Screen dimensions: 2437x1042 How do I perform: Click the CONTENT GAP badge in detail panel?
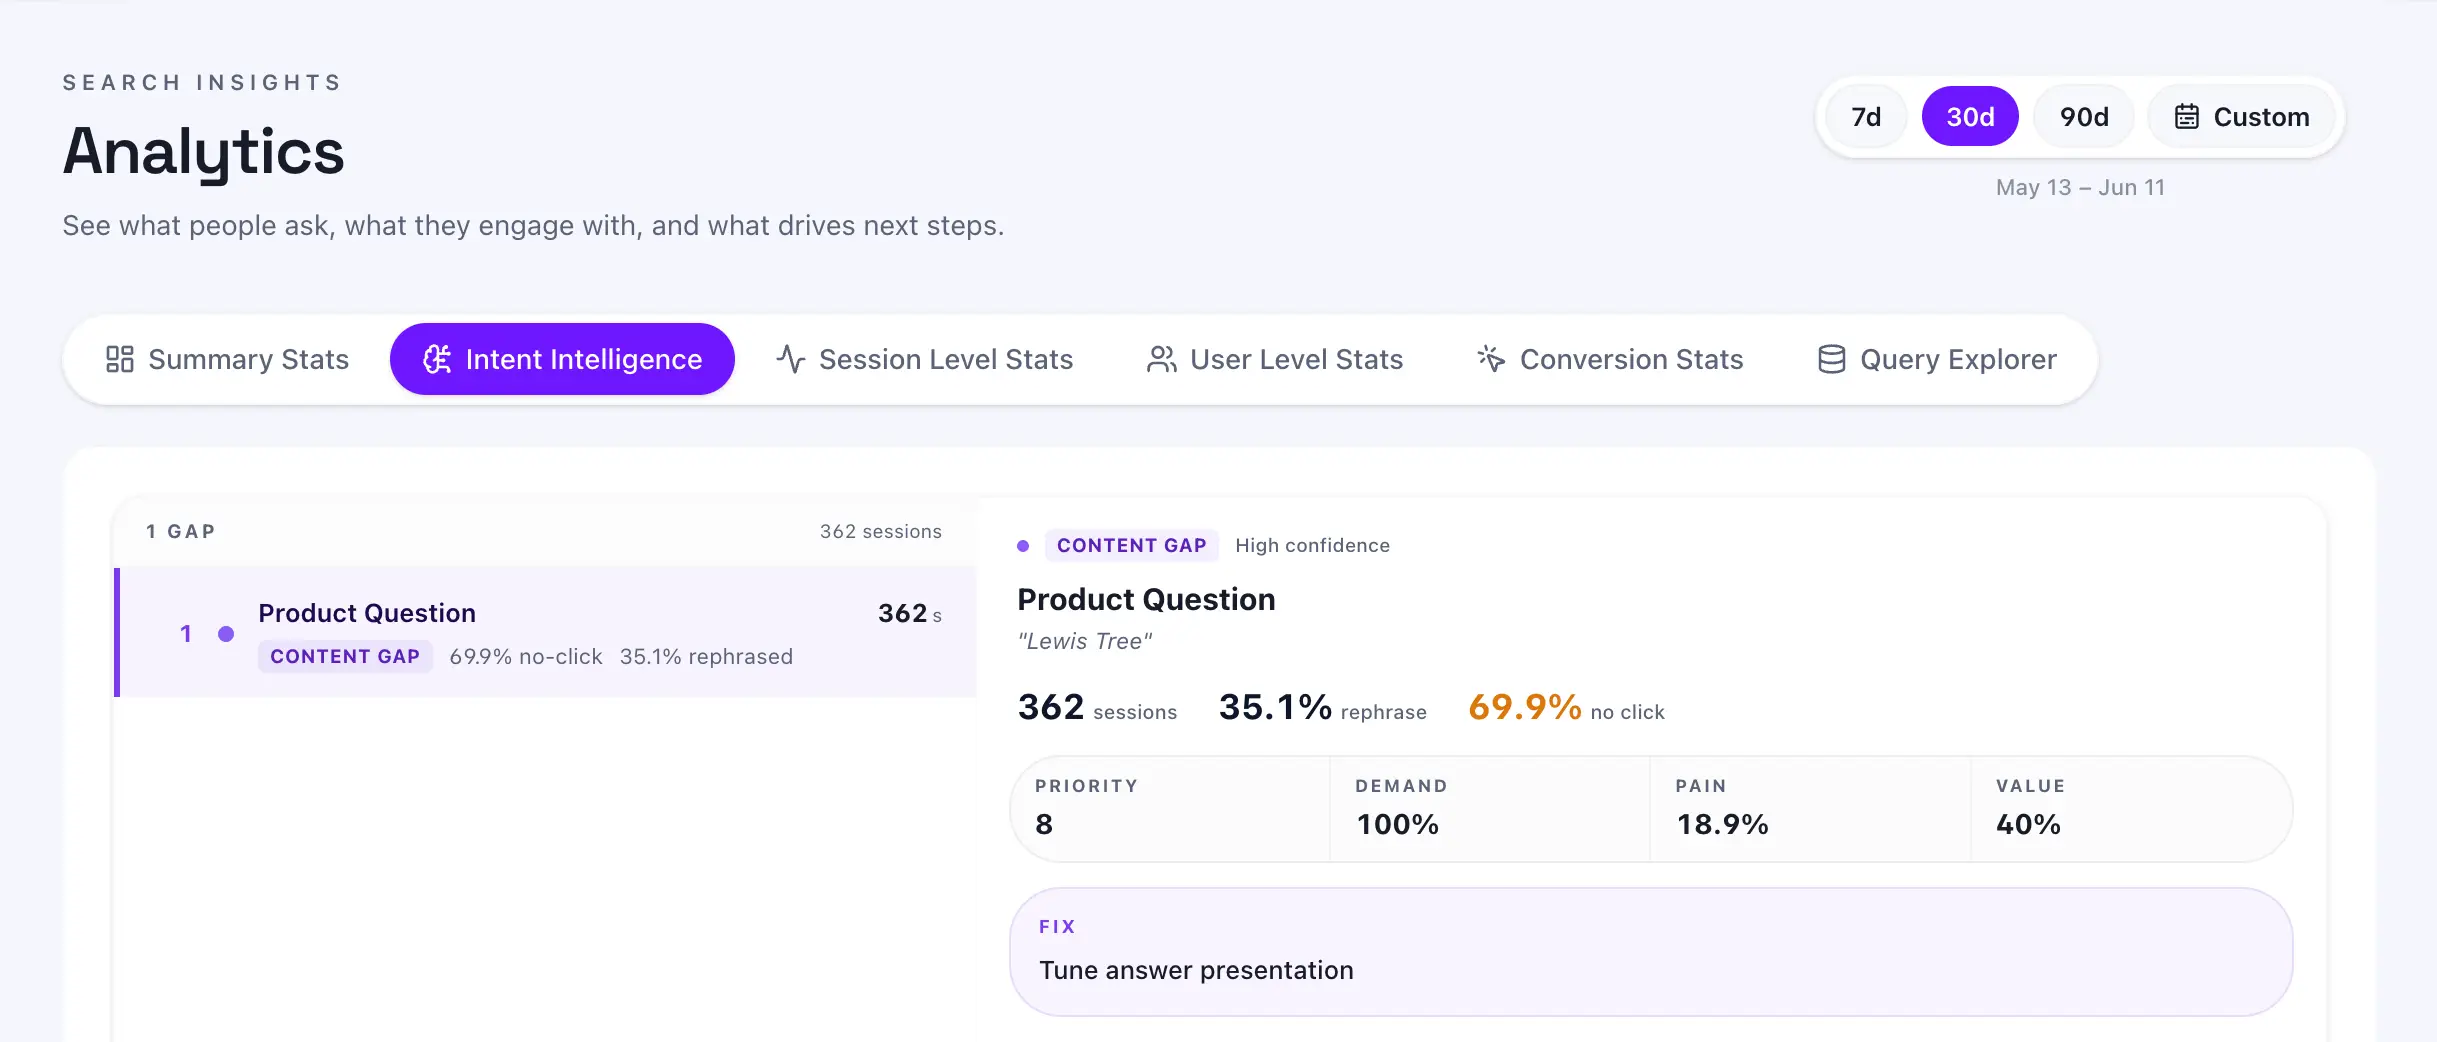click(1131, 545)
